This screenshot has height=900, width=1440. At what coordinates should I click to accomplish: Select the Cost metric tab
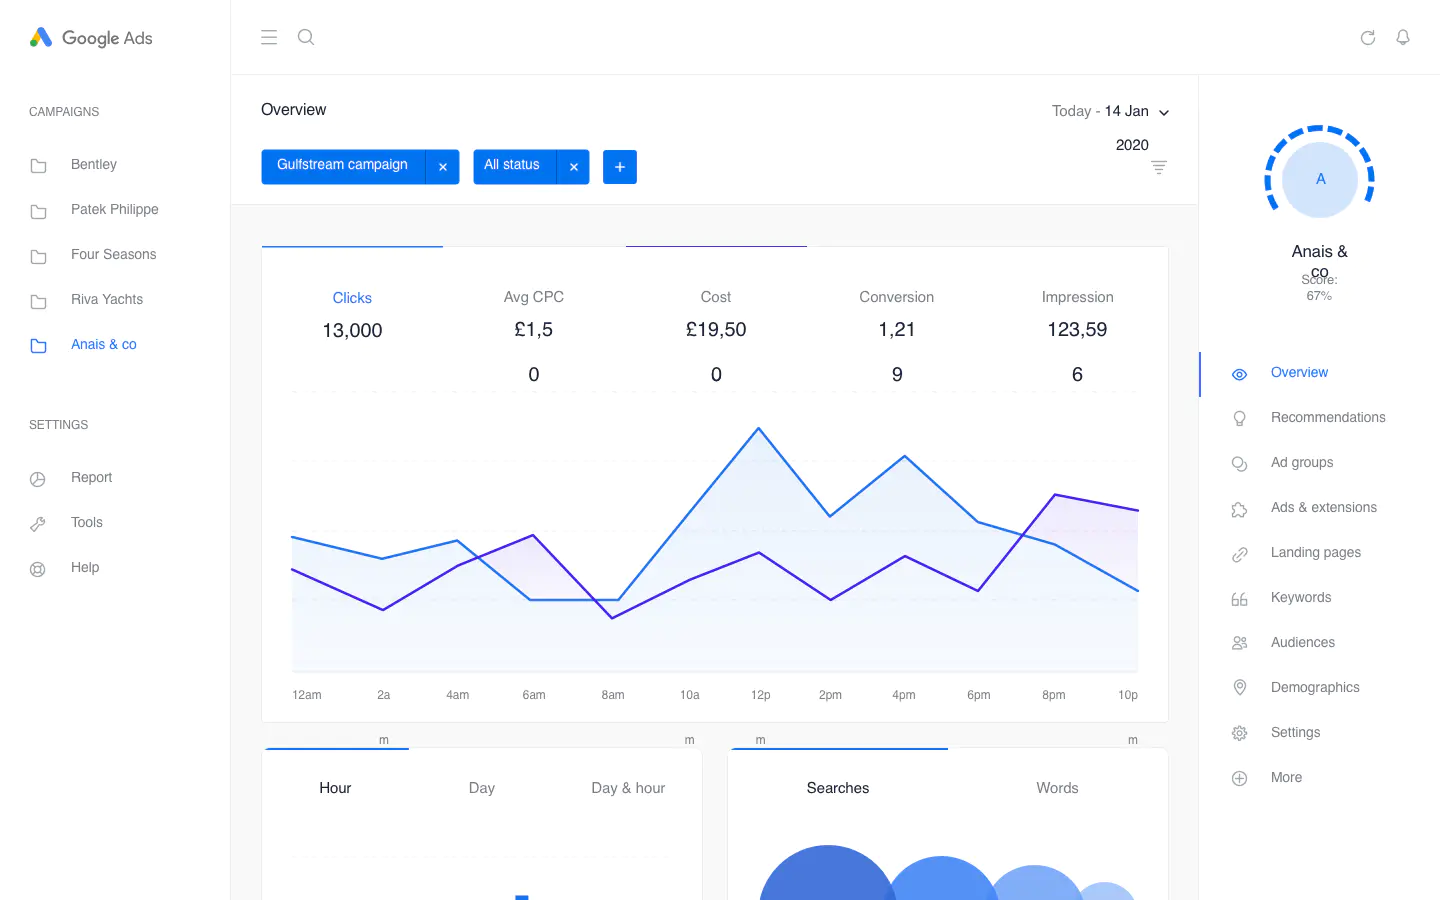tap(716, 297)
